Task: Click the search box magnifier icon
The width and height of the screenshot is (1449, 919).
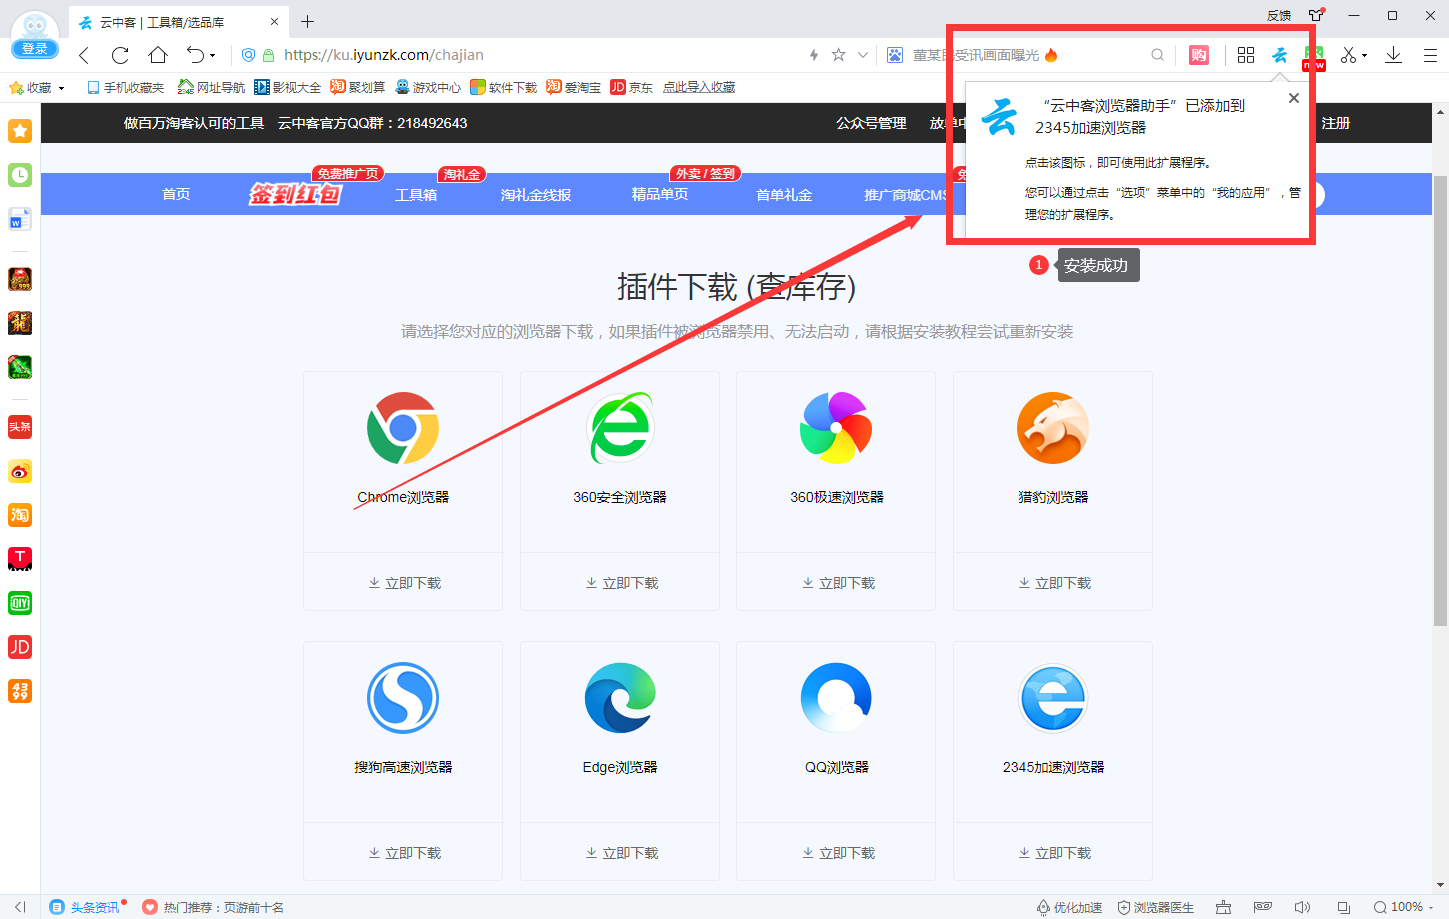Action: [x=1157, y=55]
